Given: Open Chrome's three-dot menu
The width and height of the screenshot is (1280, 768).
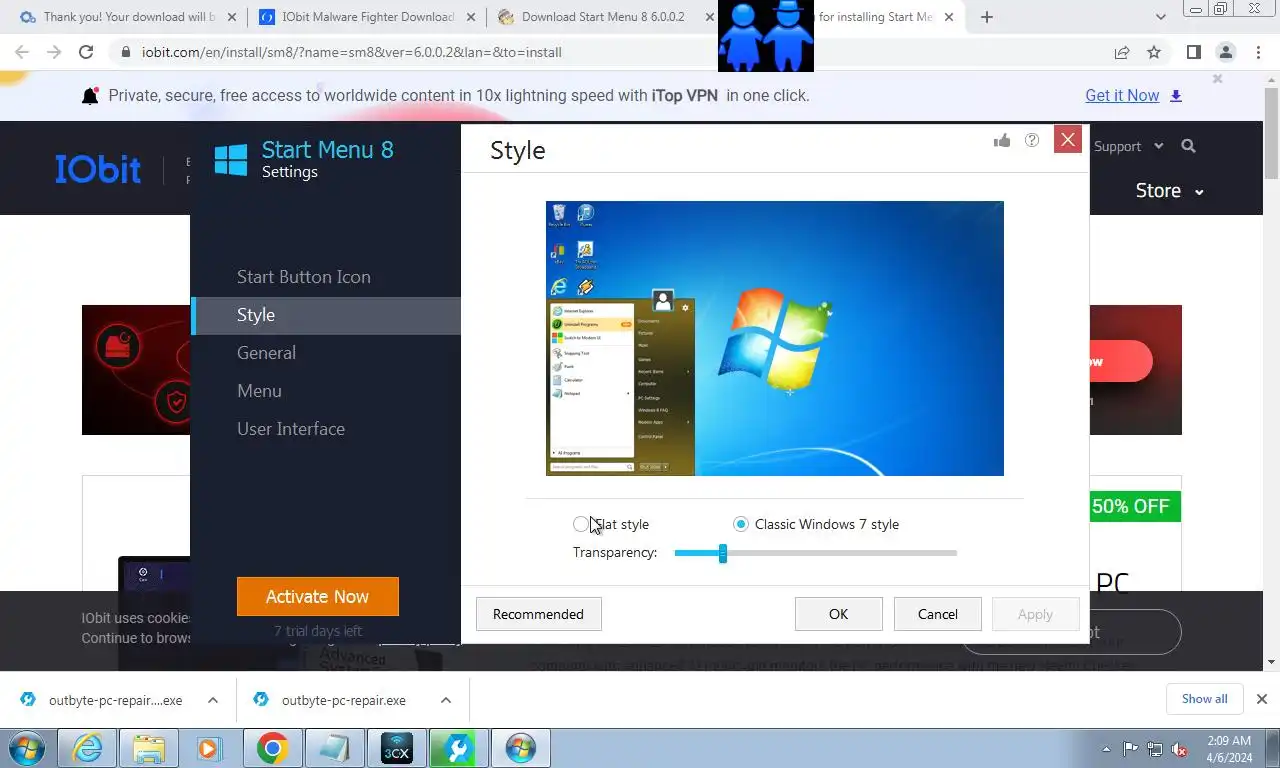Looking at the screenshot, I should click(x=1256, y=52).
